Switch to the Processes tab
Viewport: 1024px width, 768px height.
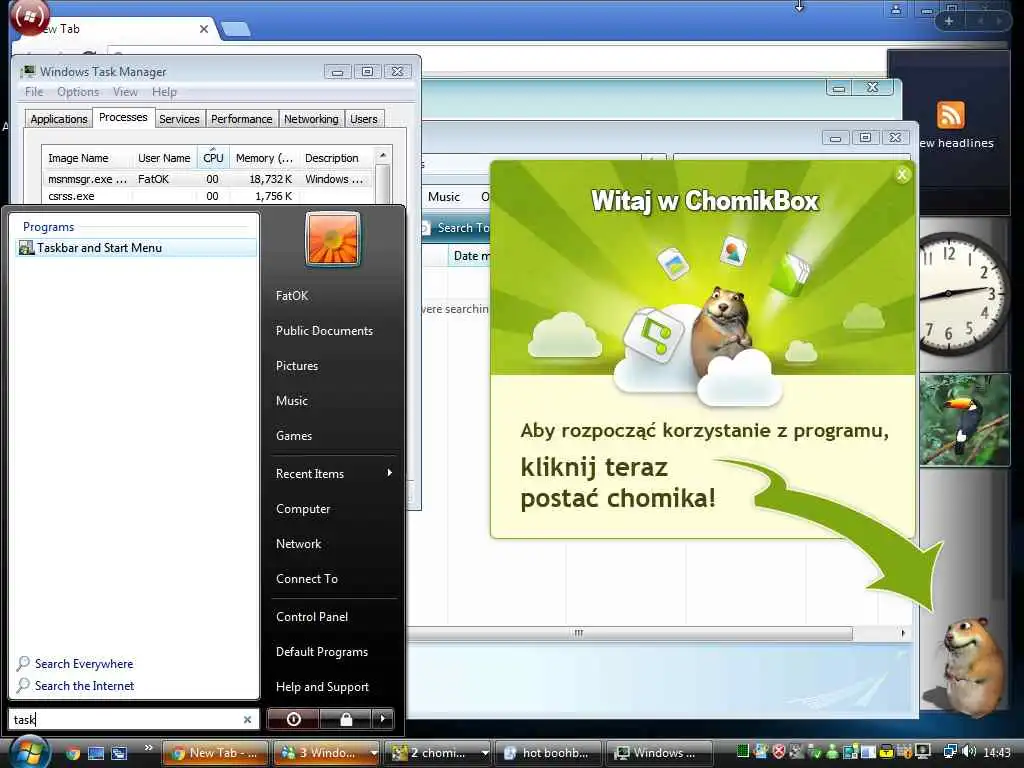click(x=123, y=118)
